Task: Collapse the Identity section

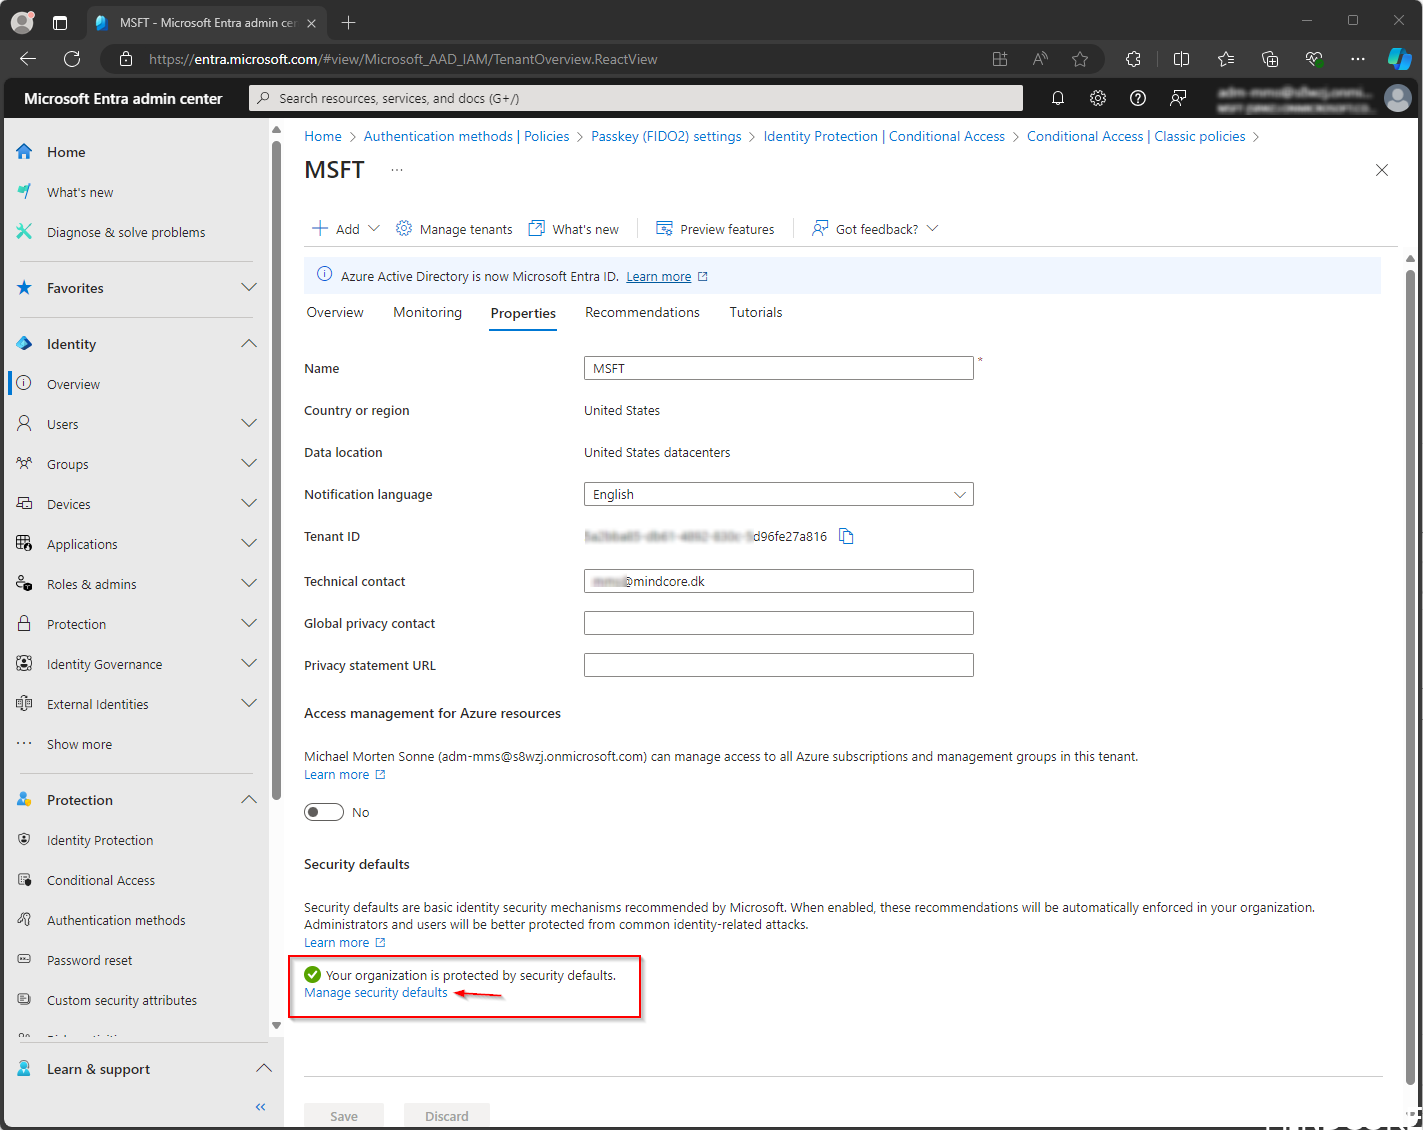Action: click(248, 344)
